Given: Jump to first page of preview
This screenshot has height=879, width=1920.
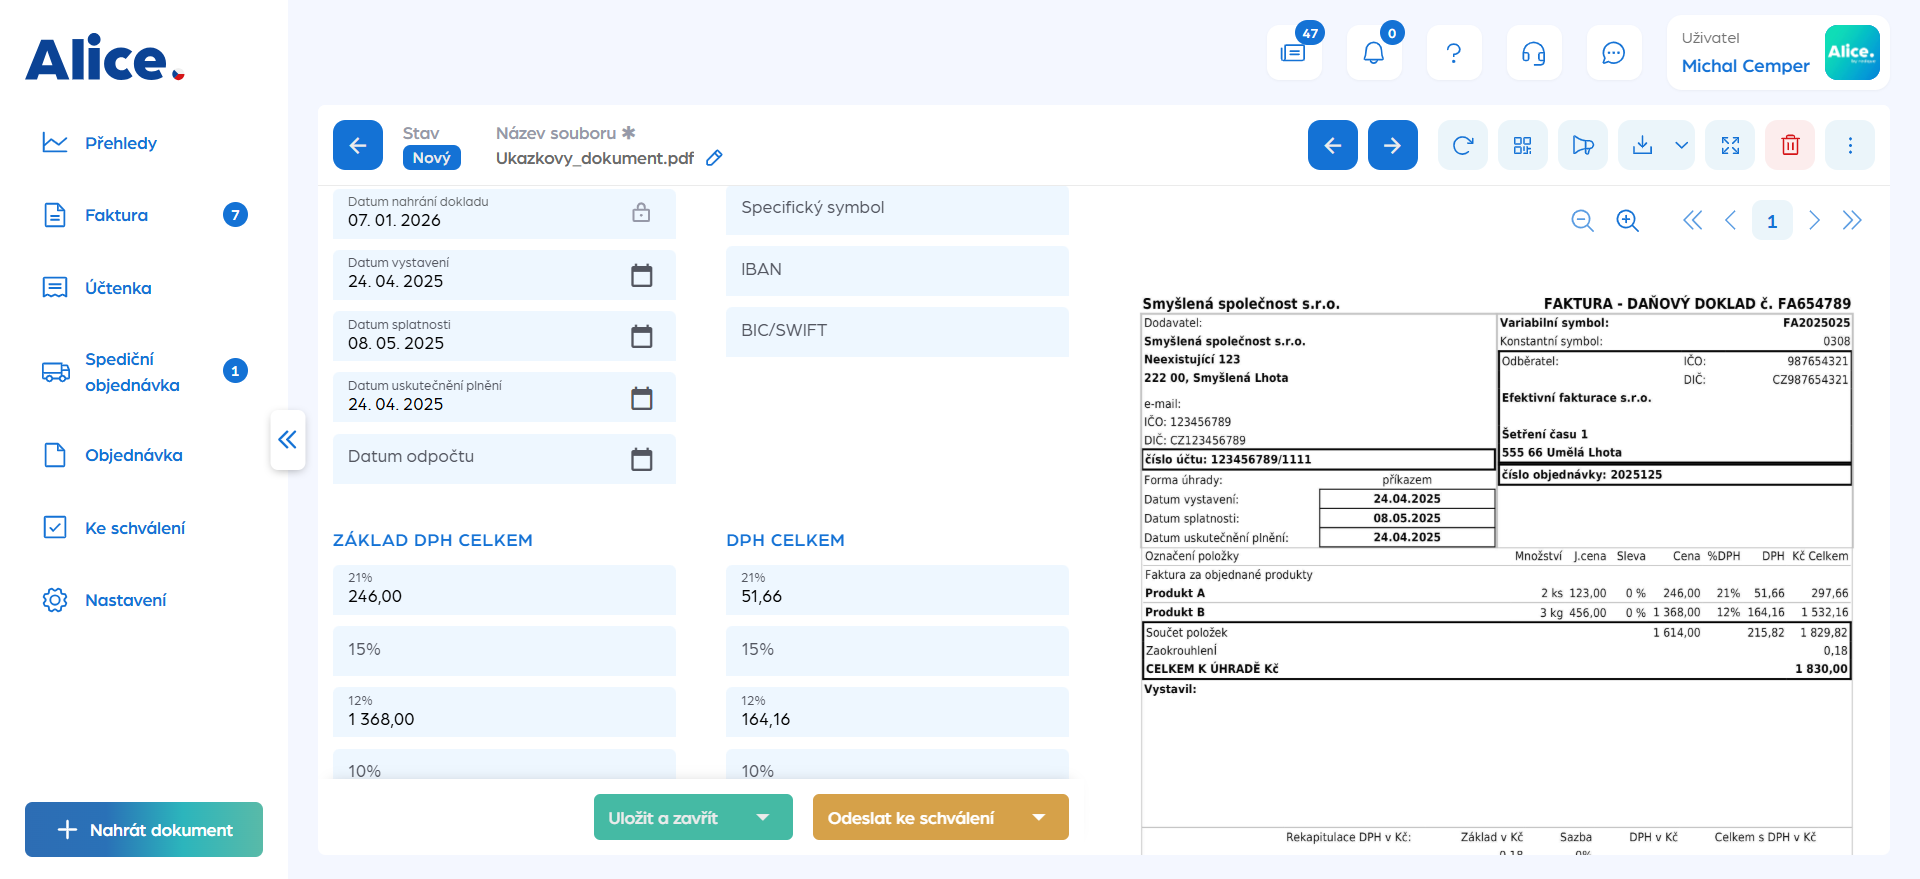Looking at the screenshot, I should (x=1692, y=221).
